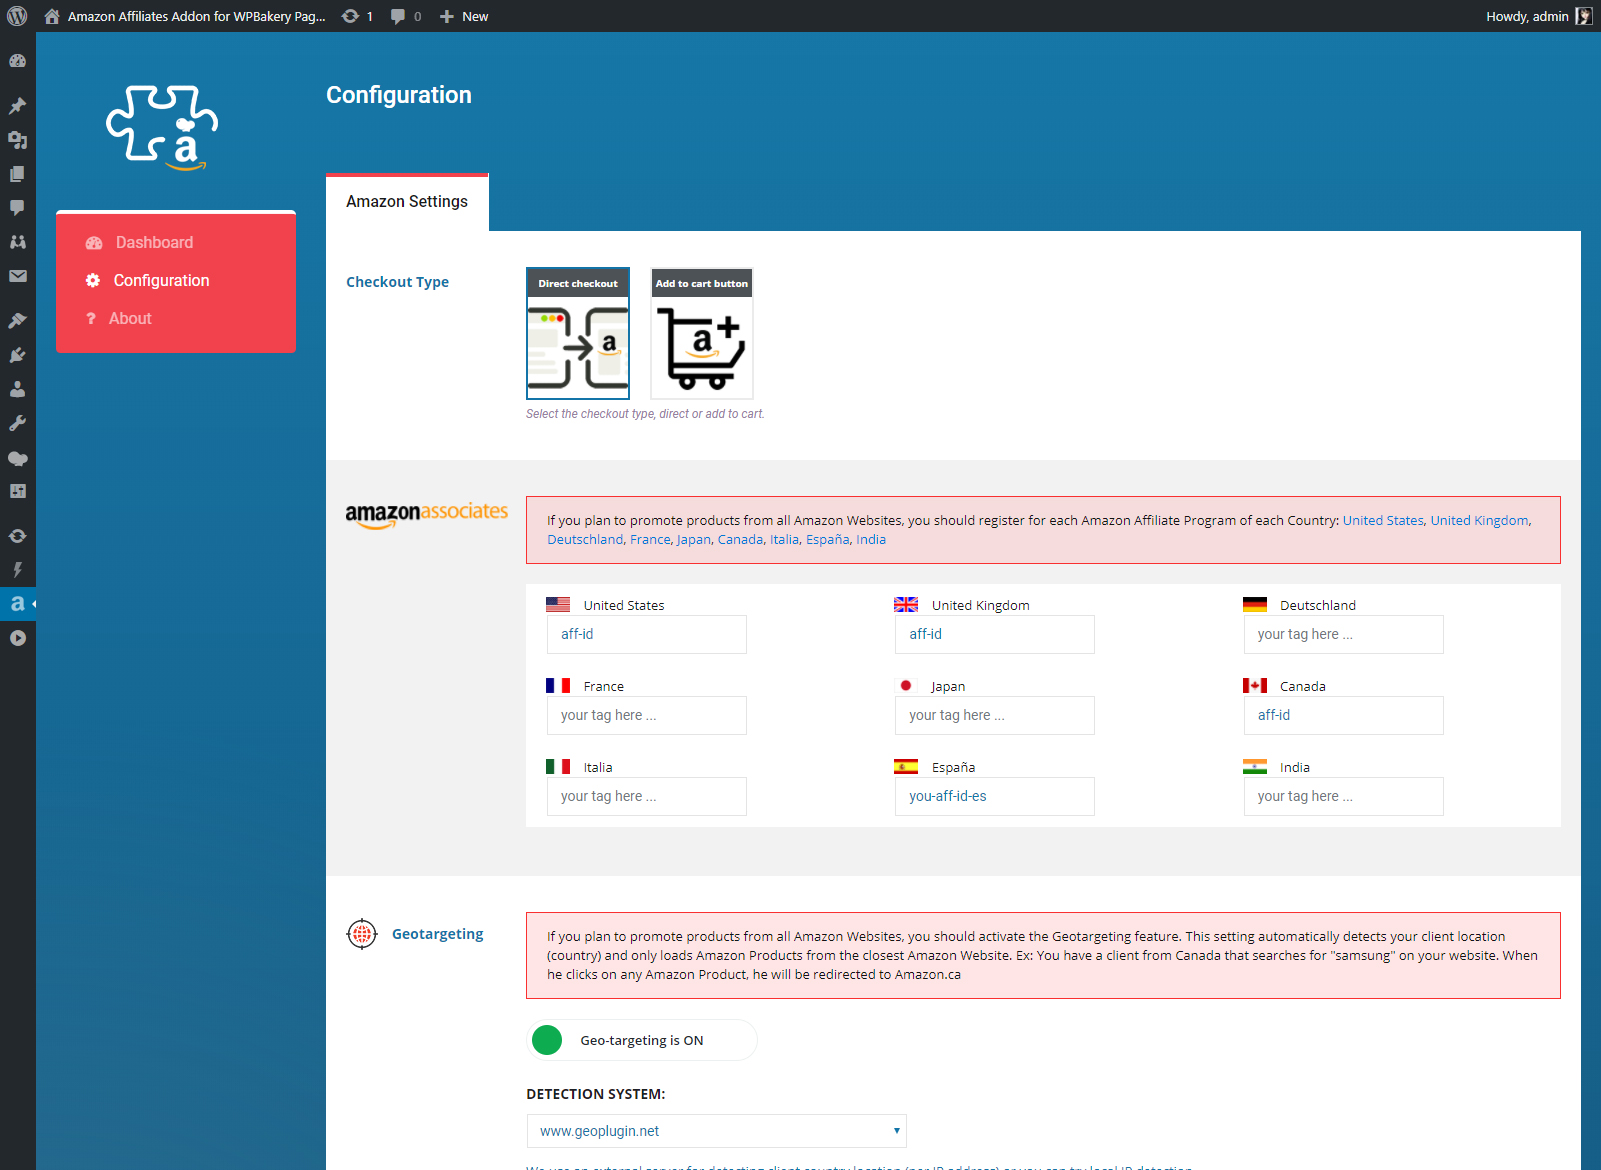Open the updates icon showing 1
Image resolution: width=1601 pixels, height=1170 pixels.
pos(357,16)
